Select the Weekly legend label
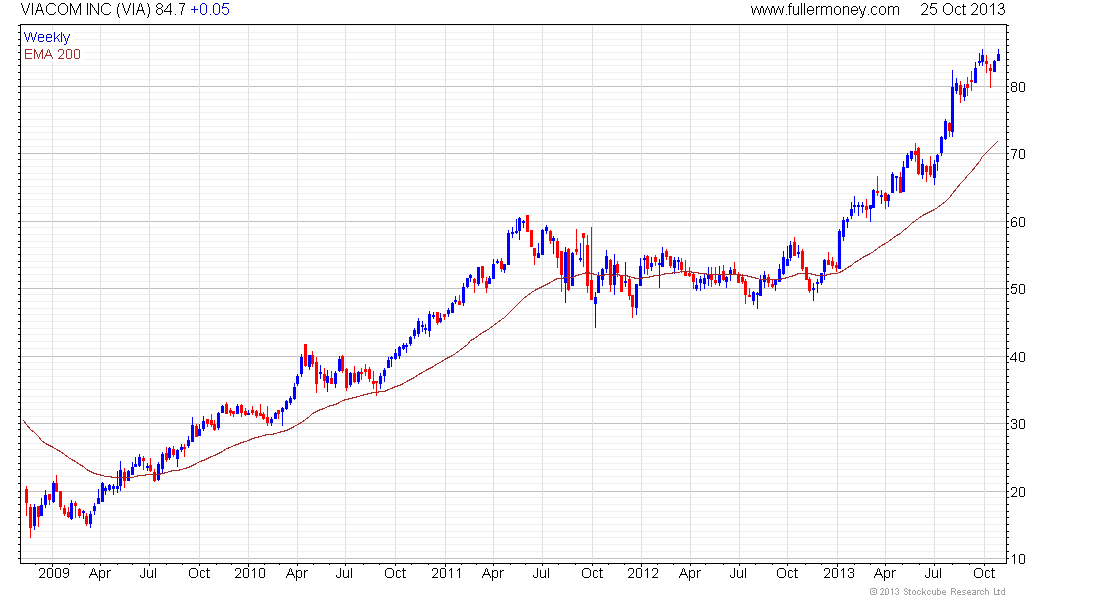 coord(47,37)
